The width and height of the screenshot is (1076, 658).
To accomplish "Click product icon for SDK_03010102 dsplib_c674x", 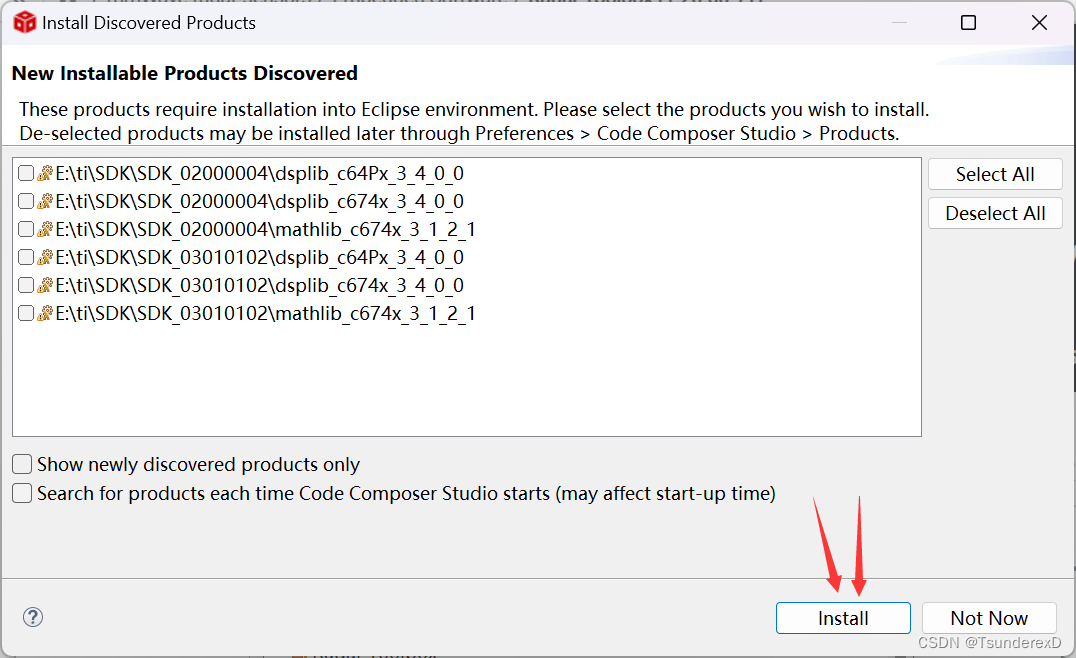I will pos(45,285).
